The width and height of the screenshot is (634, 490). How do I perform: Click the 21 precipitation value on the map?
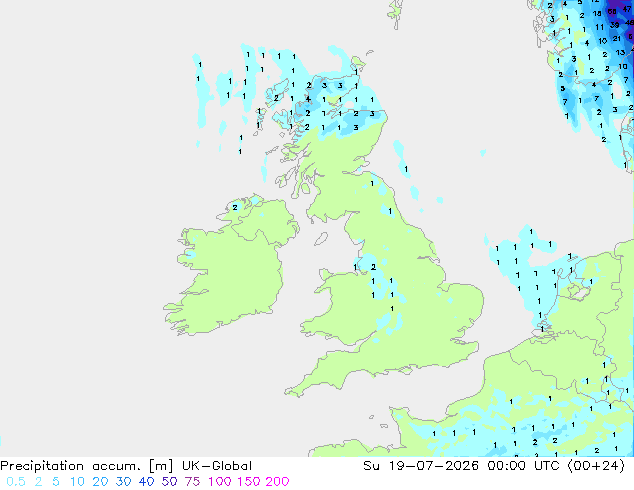point(616,38)
